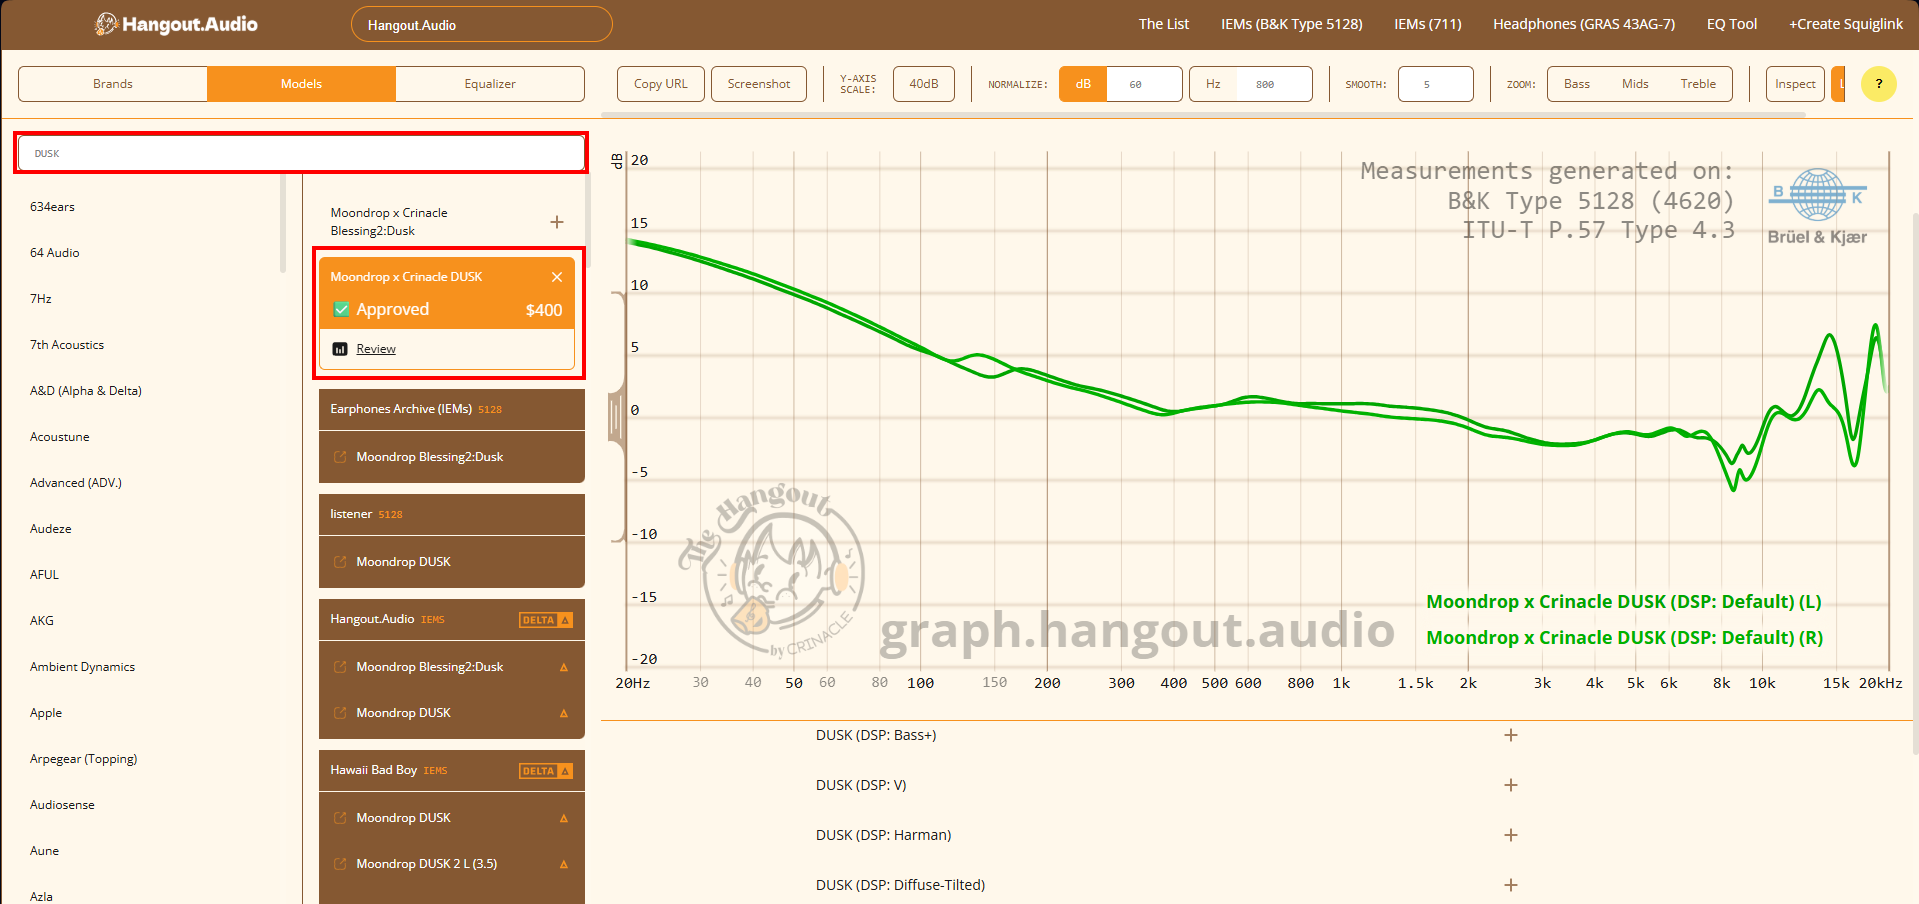
Task: Toggle Hz normalization mode
Action: tap(1213, 84)
